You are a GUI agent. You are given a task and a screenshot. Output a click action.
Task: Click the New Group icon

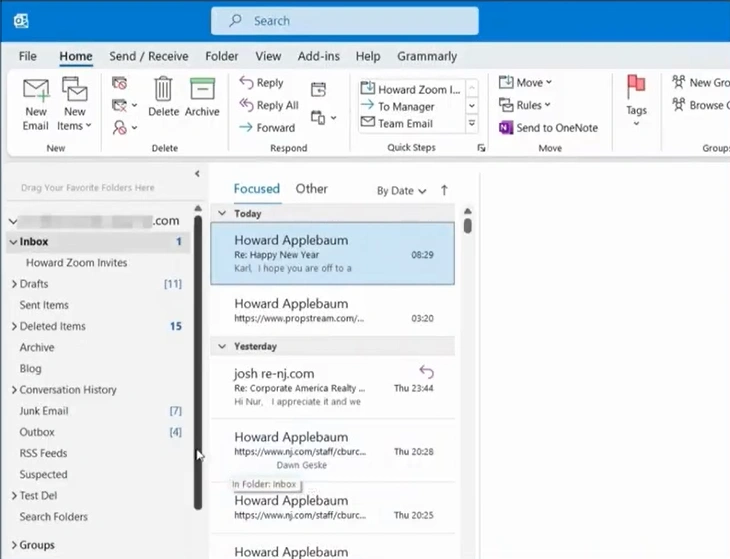pos(679,82)
